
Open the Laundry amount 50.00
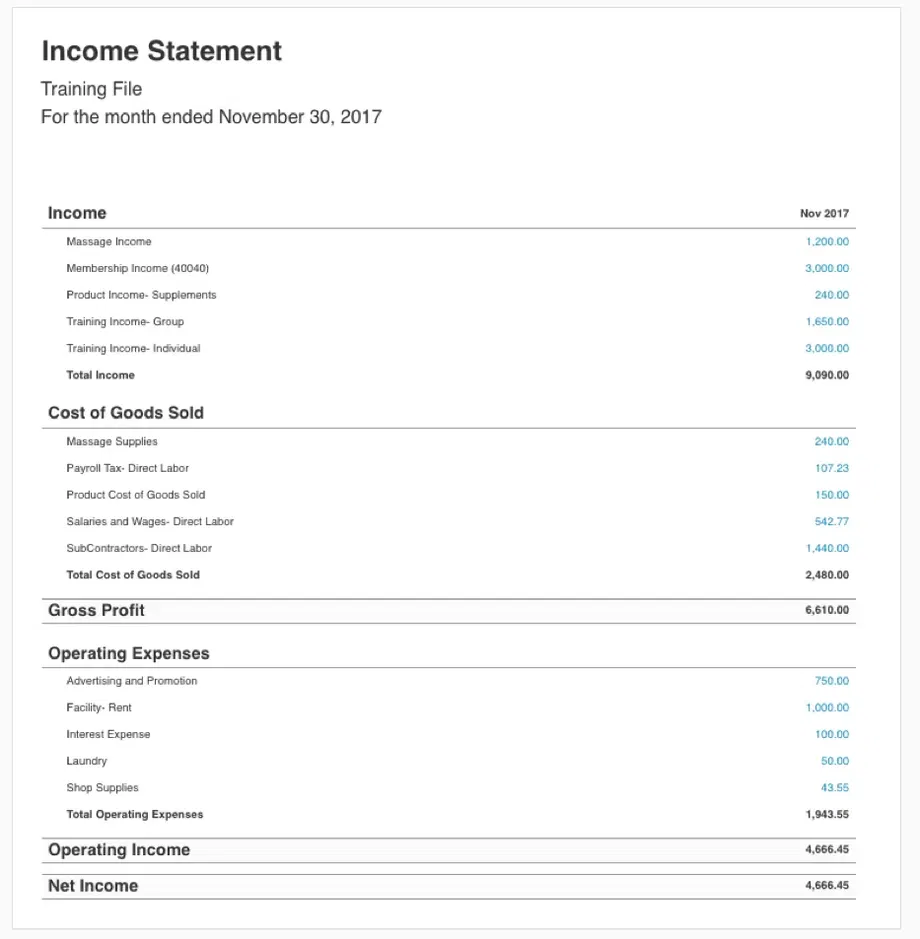pyautogui.click(x=834, y=761)
